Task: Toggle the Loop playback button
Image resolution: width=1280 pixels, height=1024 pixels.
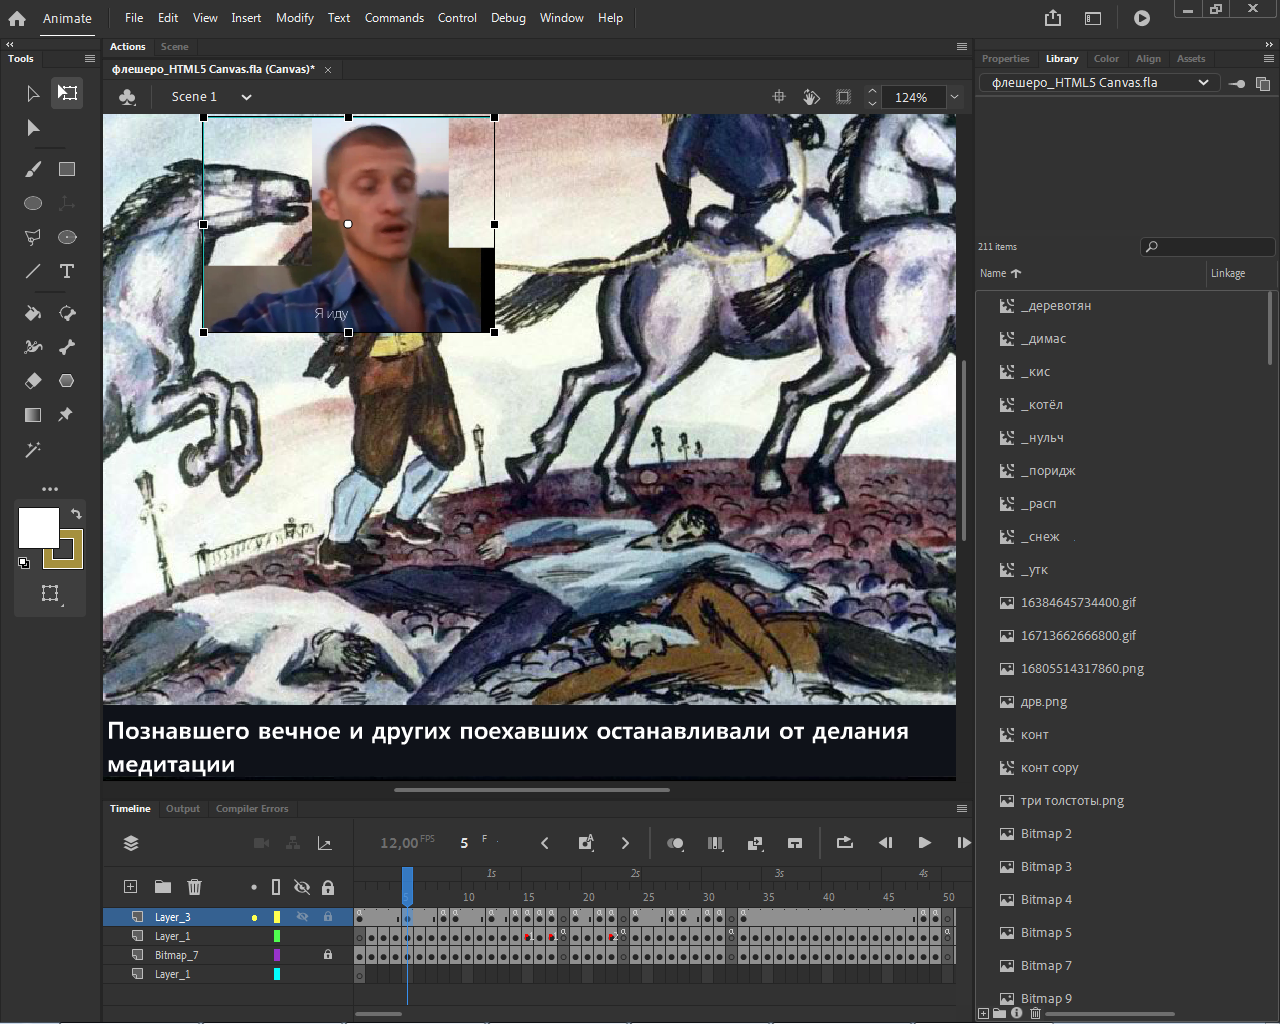Action: [x=845, y=843]
